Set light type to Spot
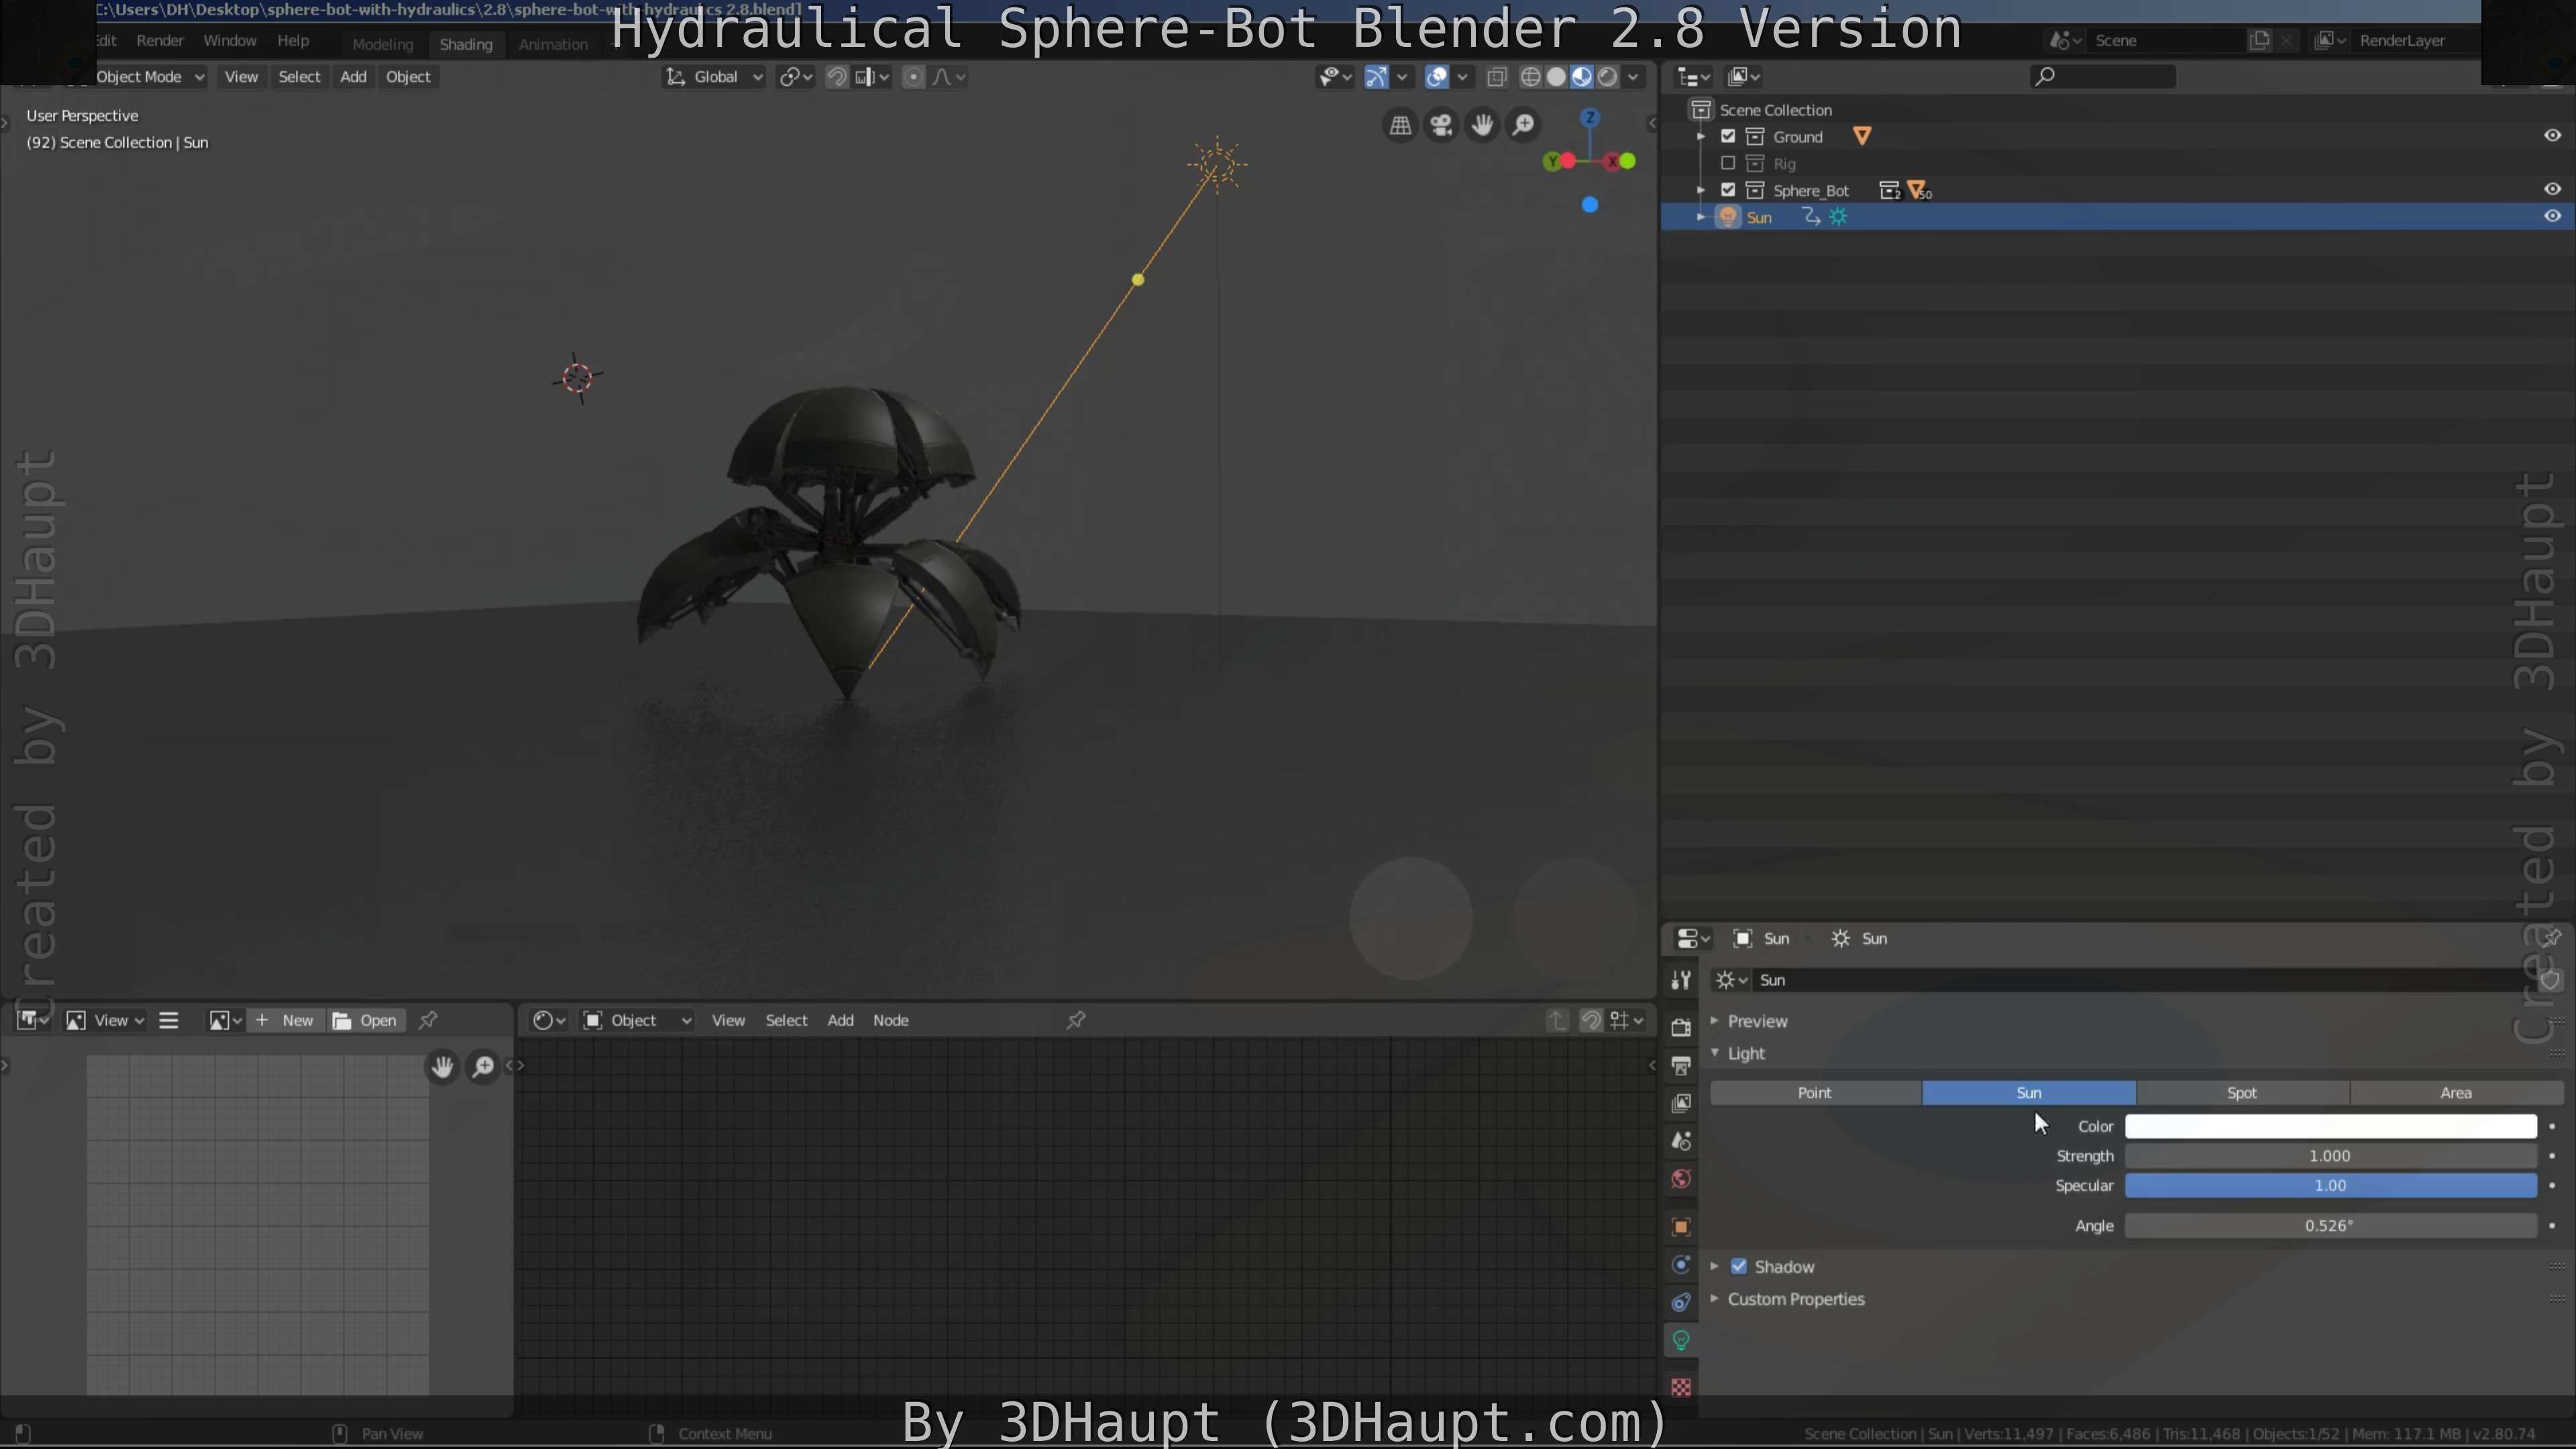This screenshot has width=2576, height=1449. tap(2242, 1093)
